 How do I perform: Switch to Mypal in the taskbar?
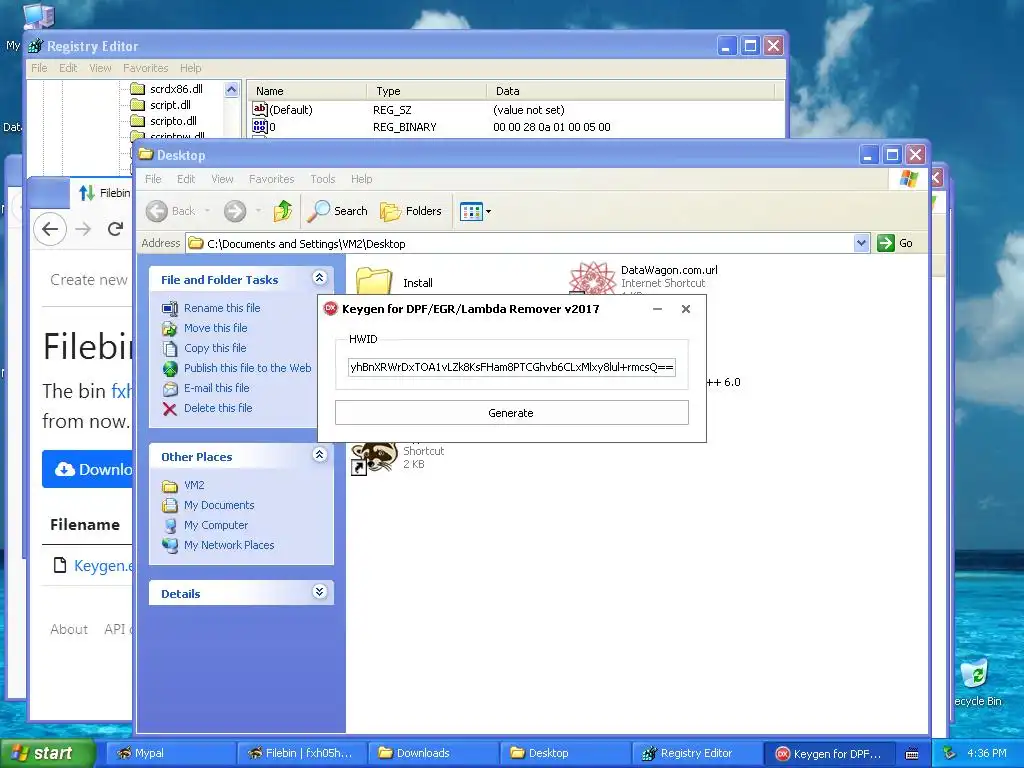(x=170, y=753)
